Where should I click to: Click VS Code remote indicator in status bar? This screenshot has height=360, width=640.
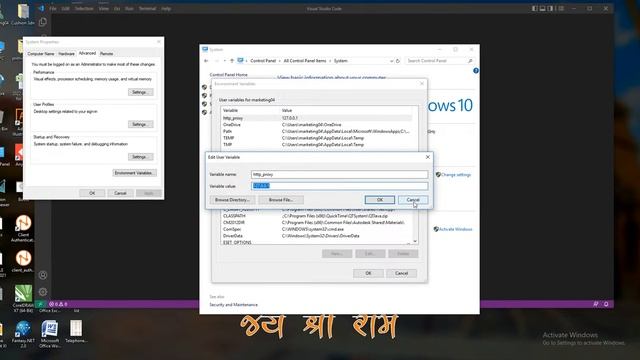point(40,304)
